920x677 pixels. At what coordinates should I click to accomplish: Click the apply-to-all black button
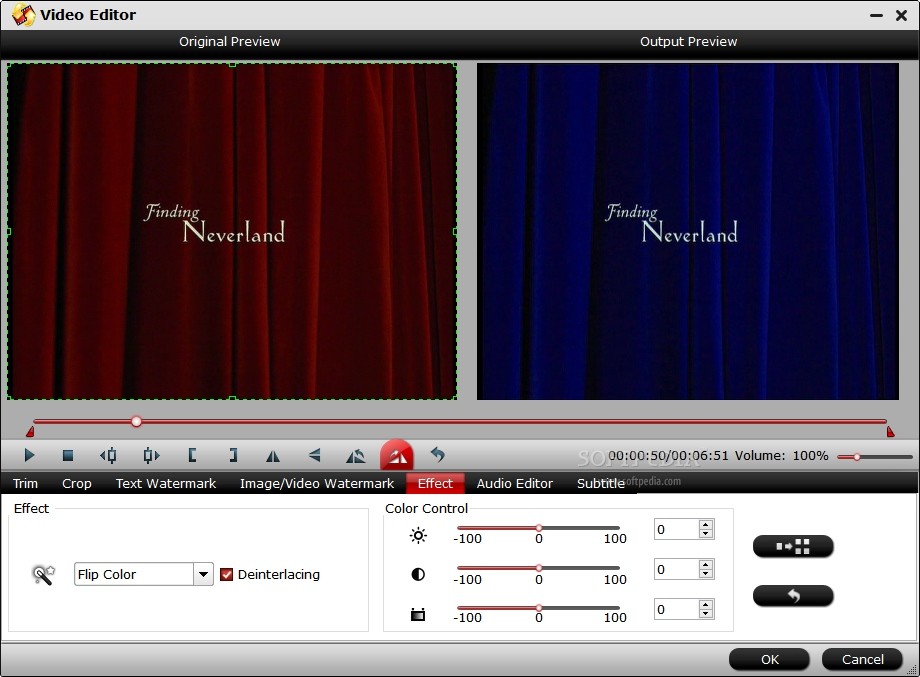[793, 546]
